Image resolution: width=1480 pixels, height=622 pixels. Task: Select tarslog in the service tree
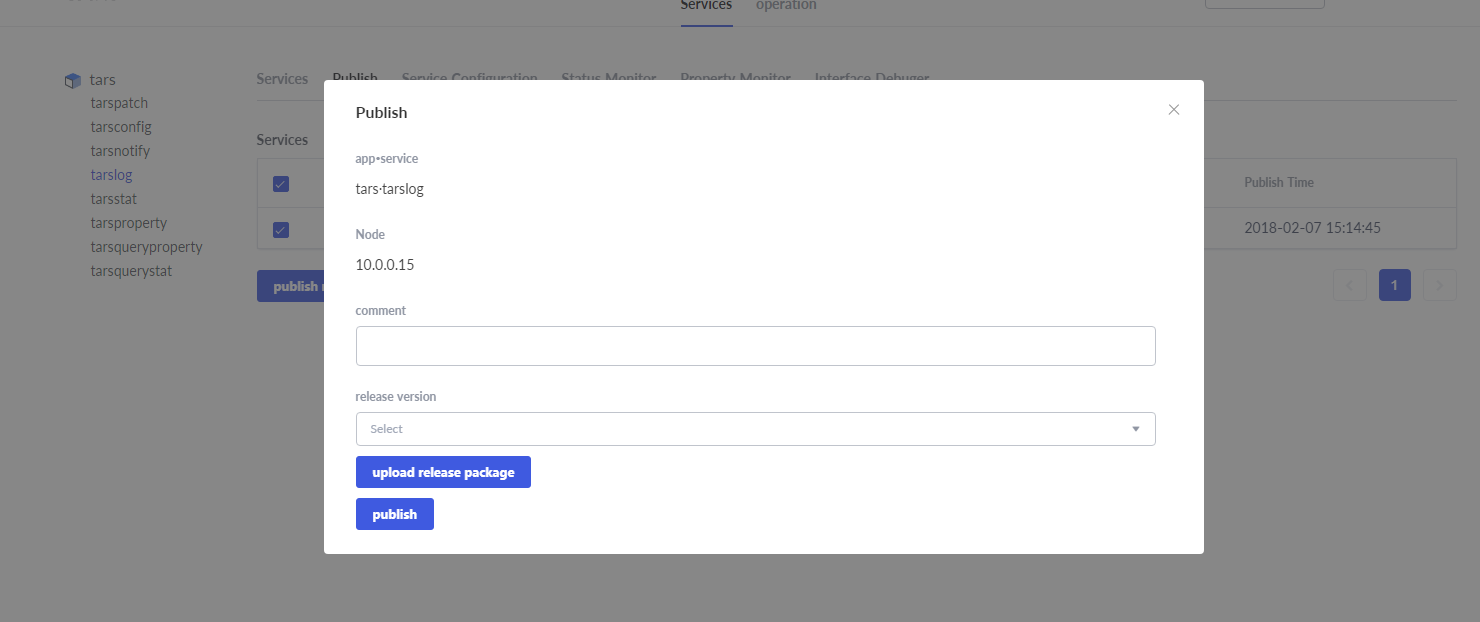point(111,175)
